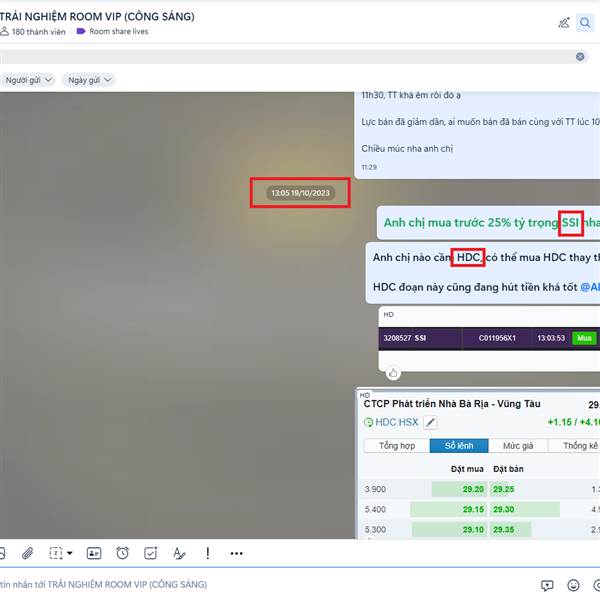Expand the screen capture options arrow
600x600 pixels.
(70, 553)
